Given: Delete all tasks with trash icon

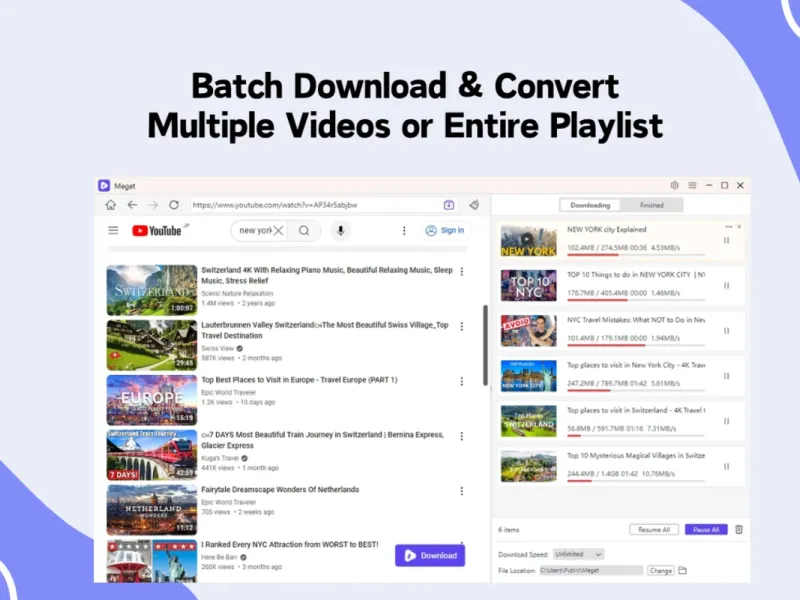Looking at the screenshot, I should click(739, 530).
